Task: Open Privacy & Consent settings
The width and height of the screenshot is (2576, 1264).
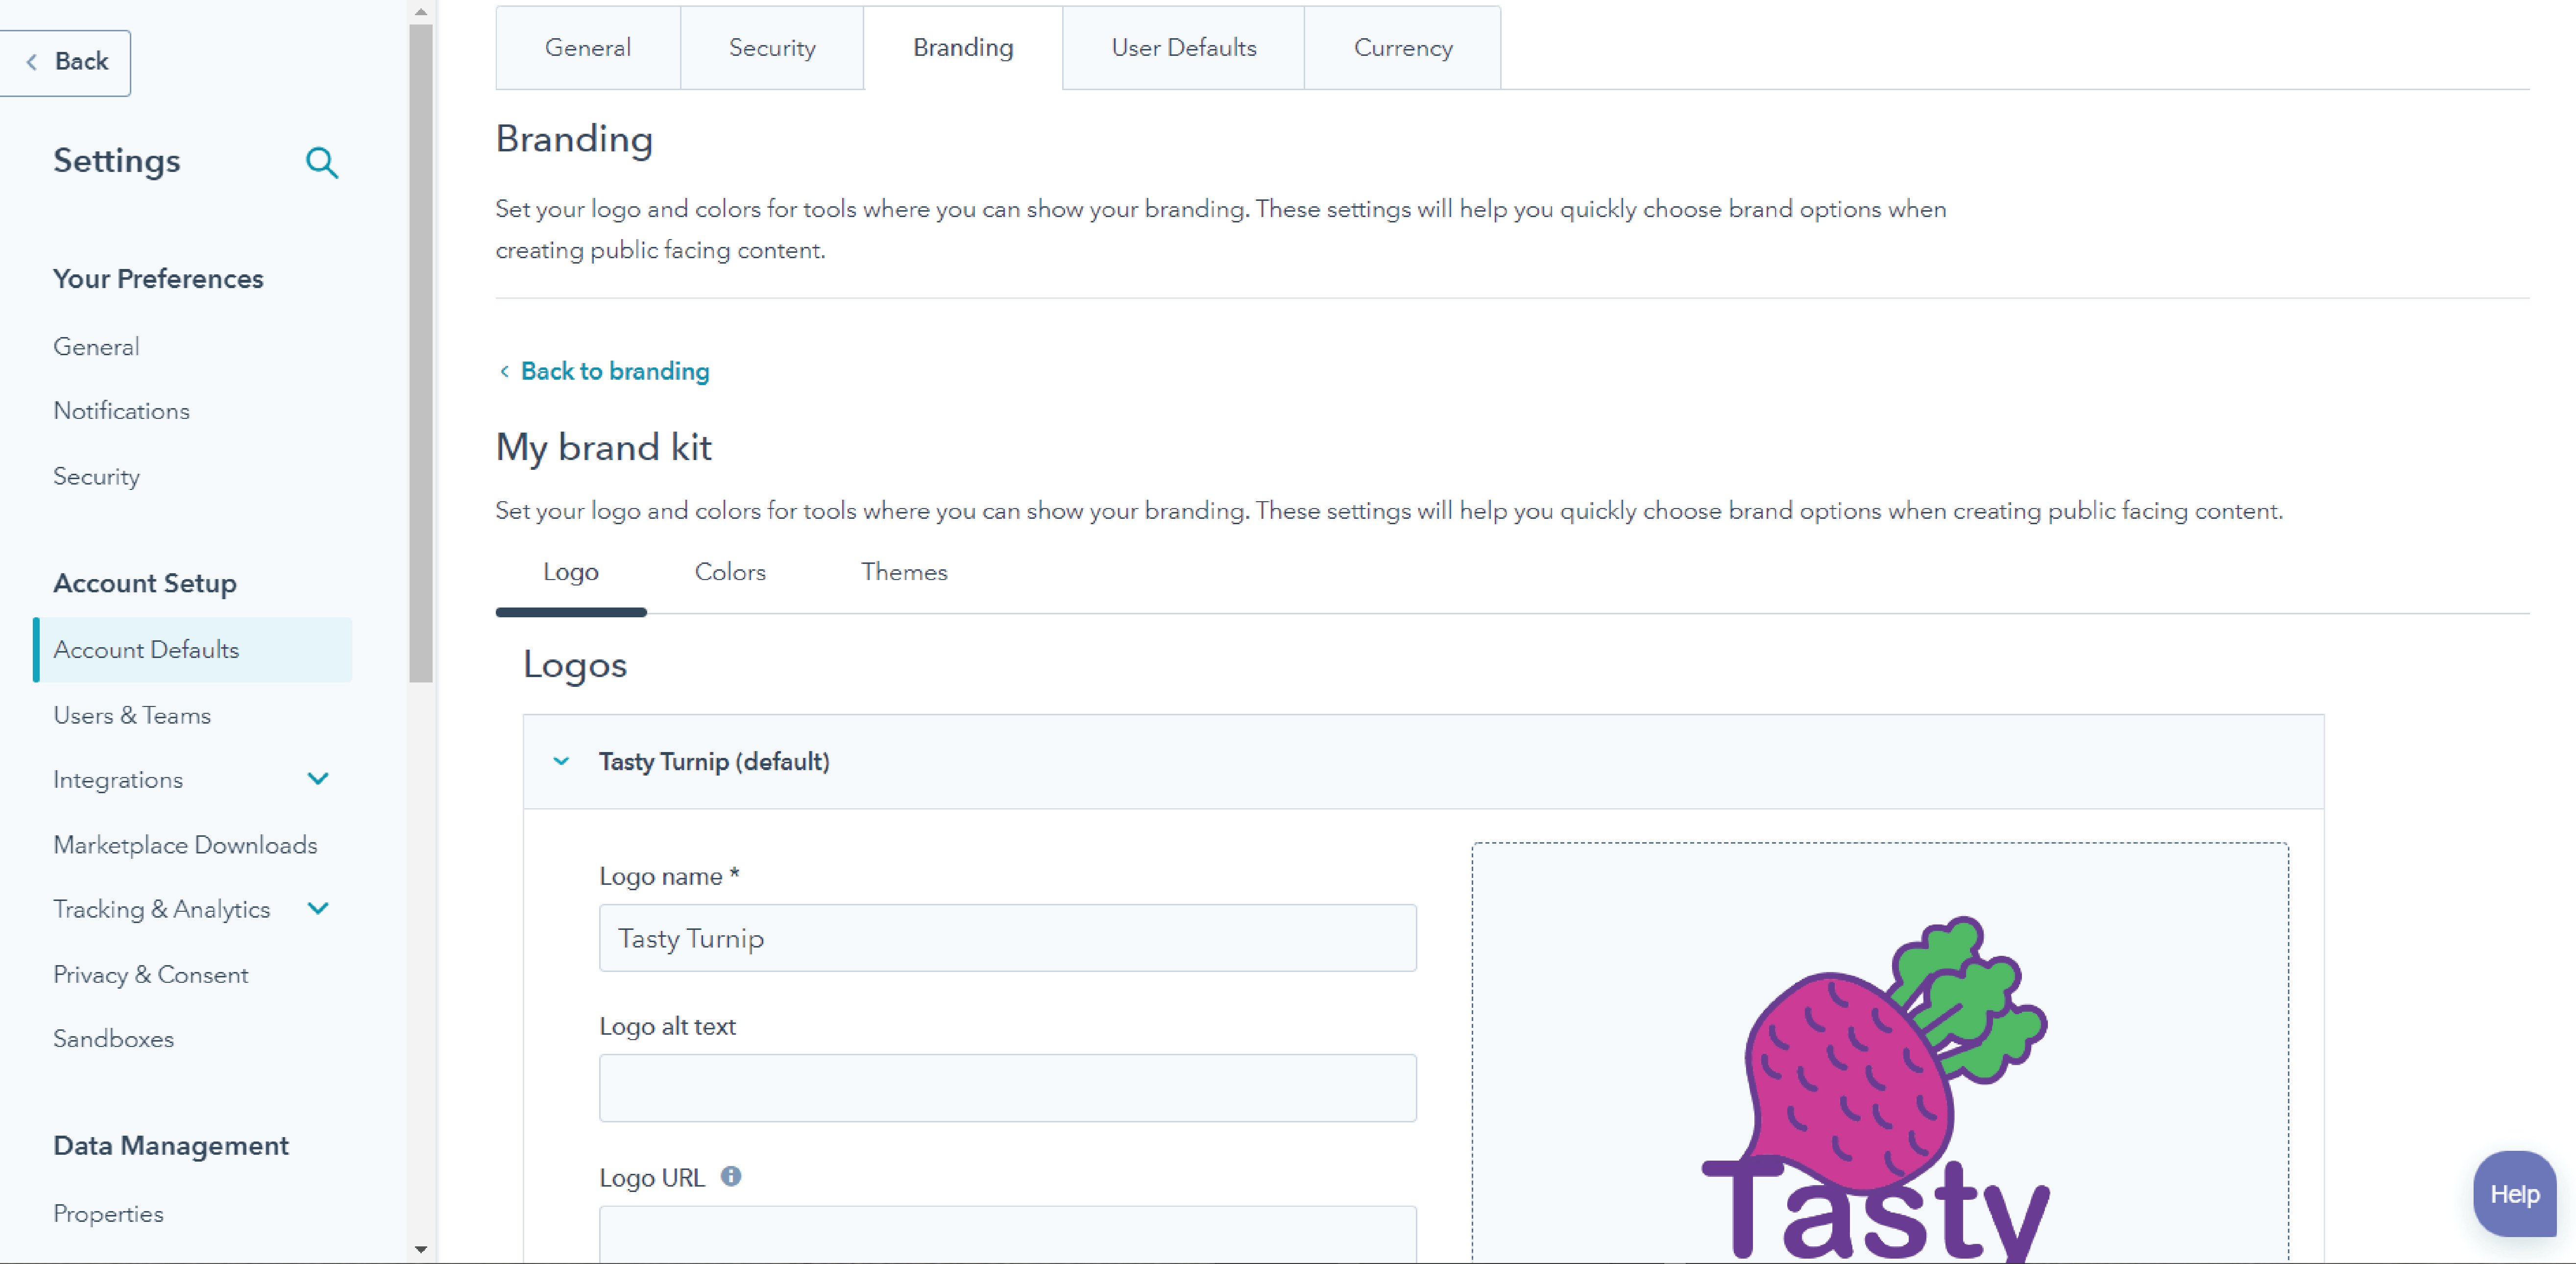Action: point(150,975)
